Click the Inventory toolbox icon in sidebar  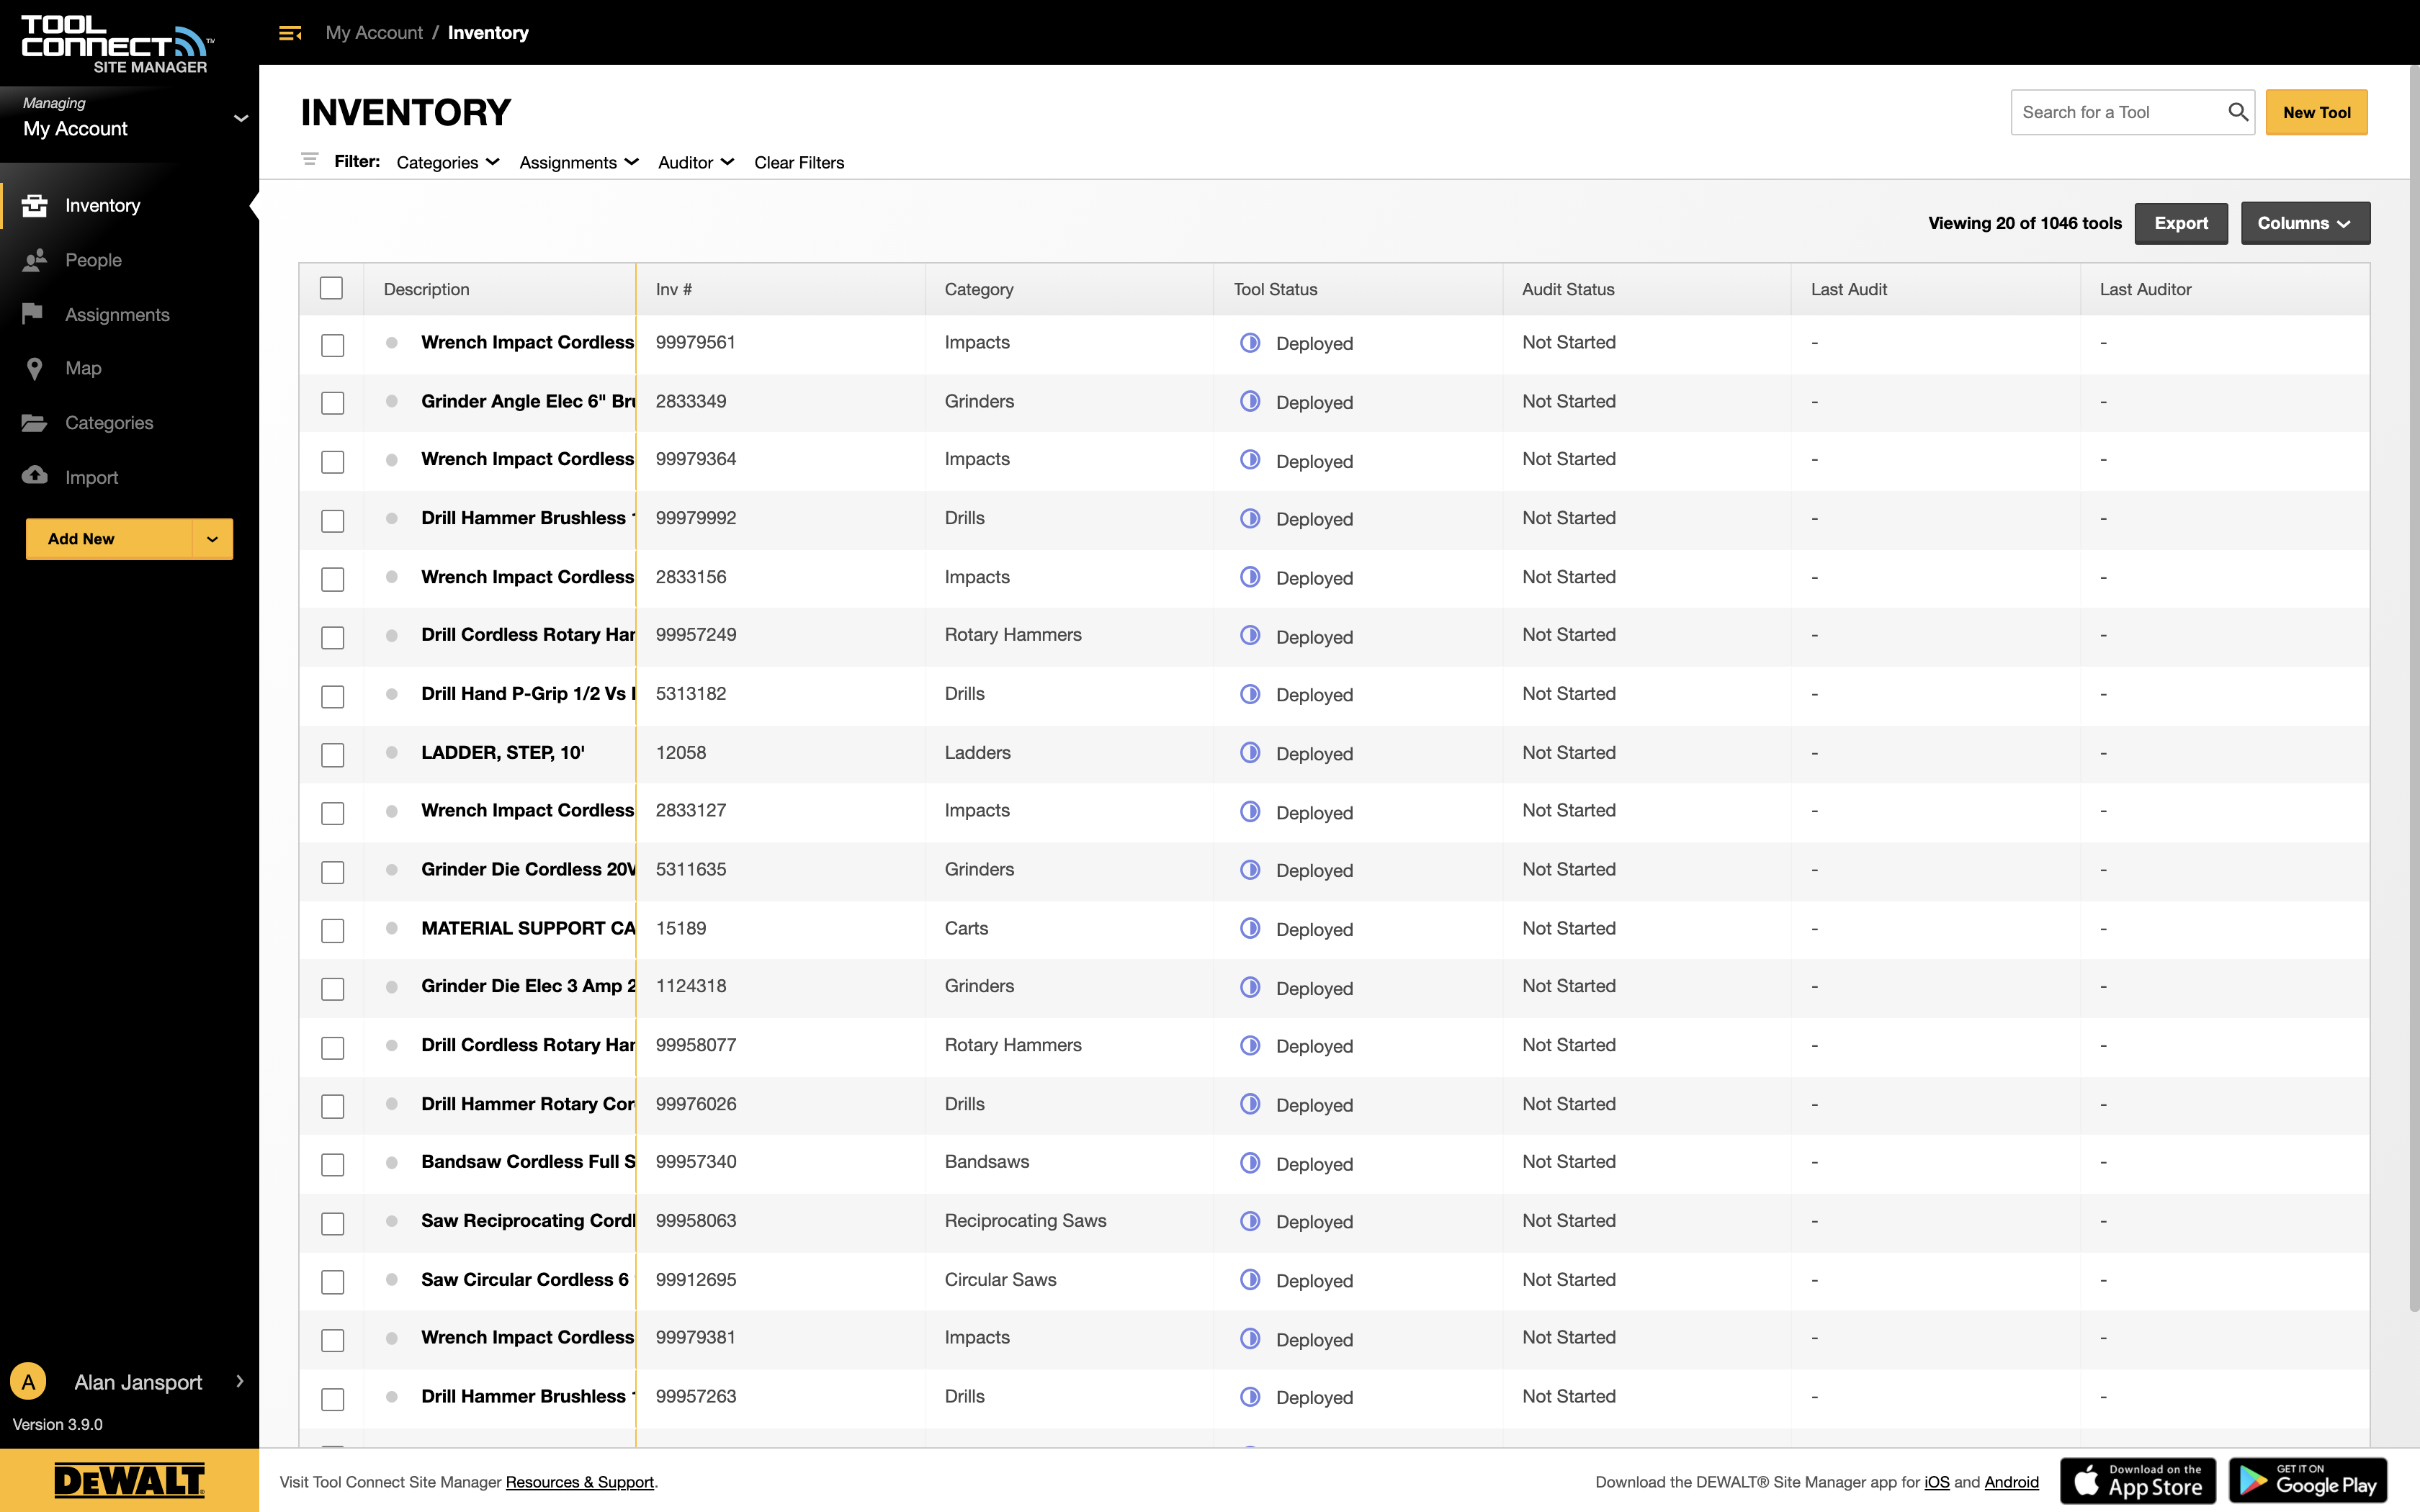pyautogui.click(x=35, y=205)
